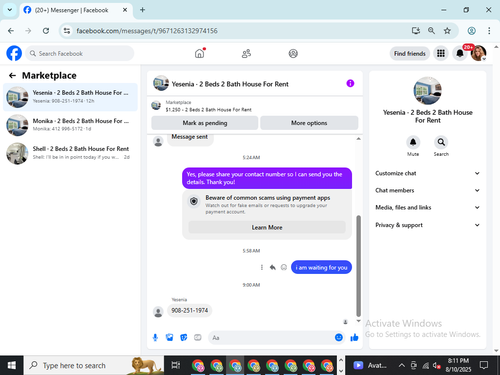Image resolution: width=500 pixels, height=375 pixels.
Task: Click browser back navigation arrow
Action: pos(11,31)
